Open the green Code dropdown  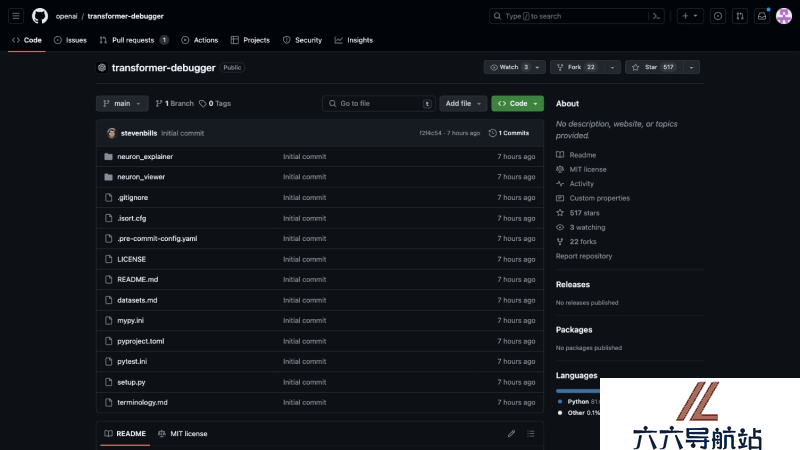[517, 104]
